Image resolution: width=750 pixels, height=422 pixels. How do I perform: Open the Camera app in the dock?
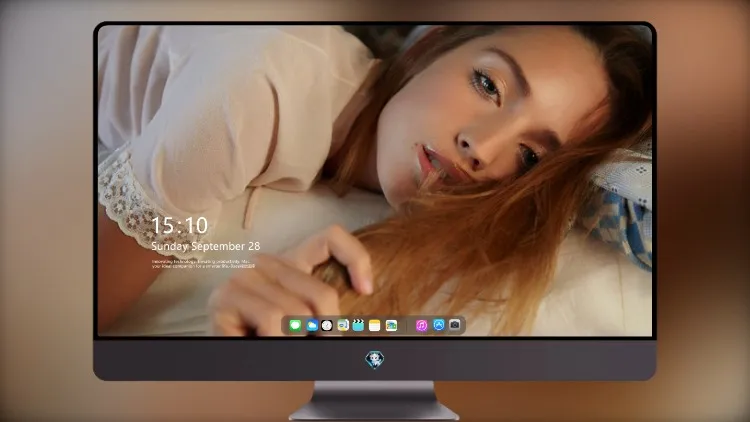(x=454, y=325)
